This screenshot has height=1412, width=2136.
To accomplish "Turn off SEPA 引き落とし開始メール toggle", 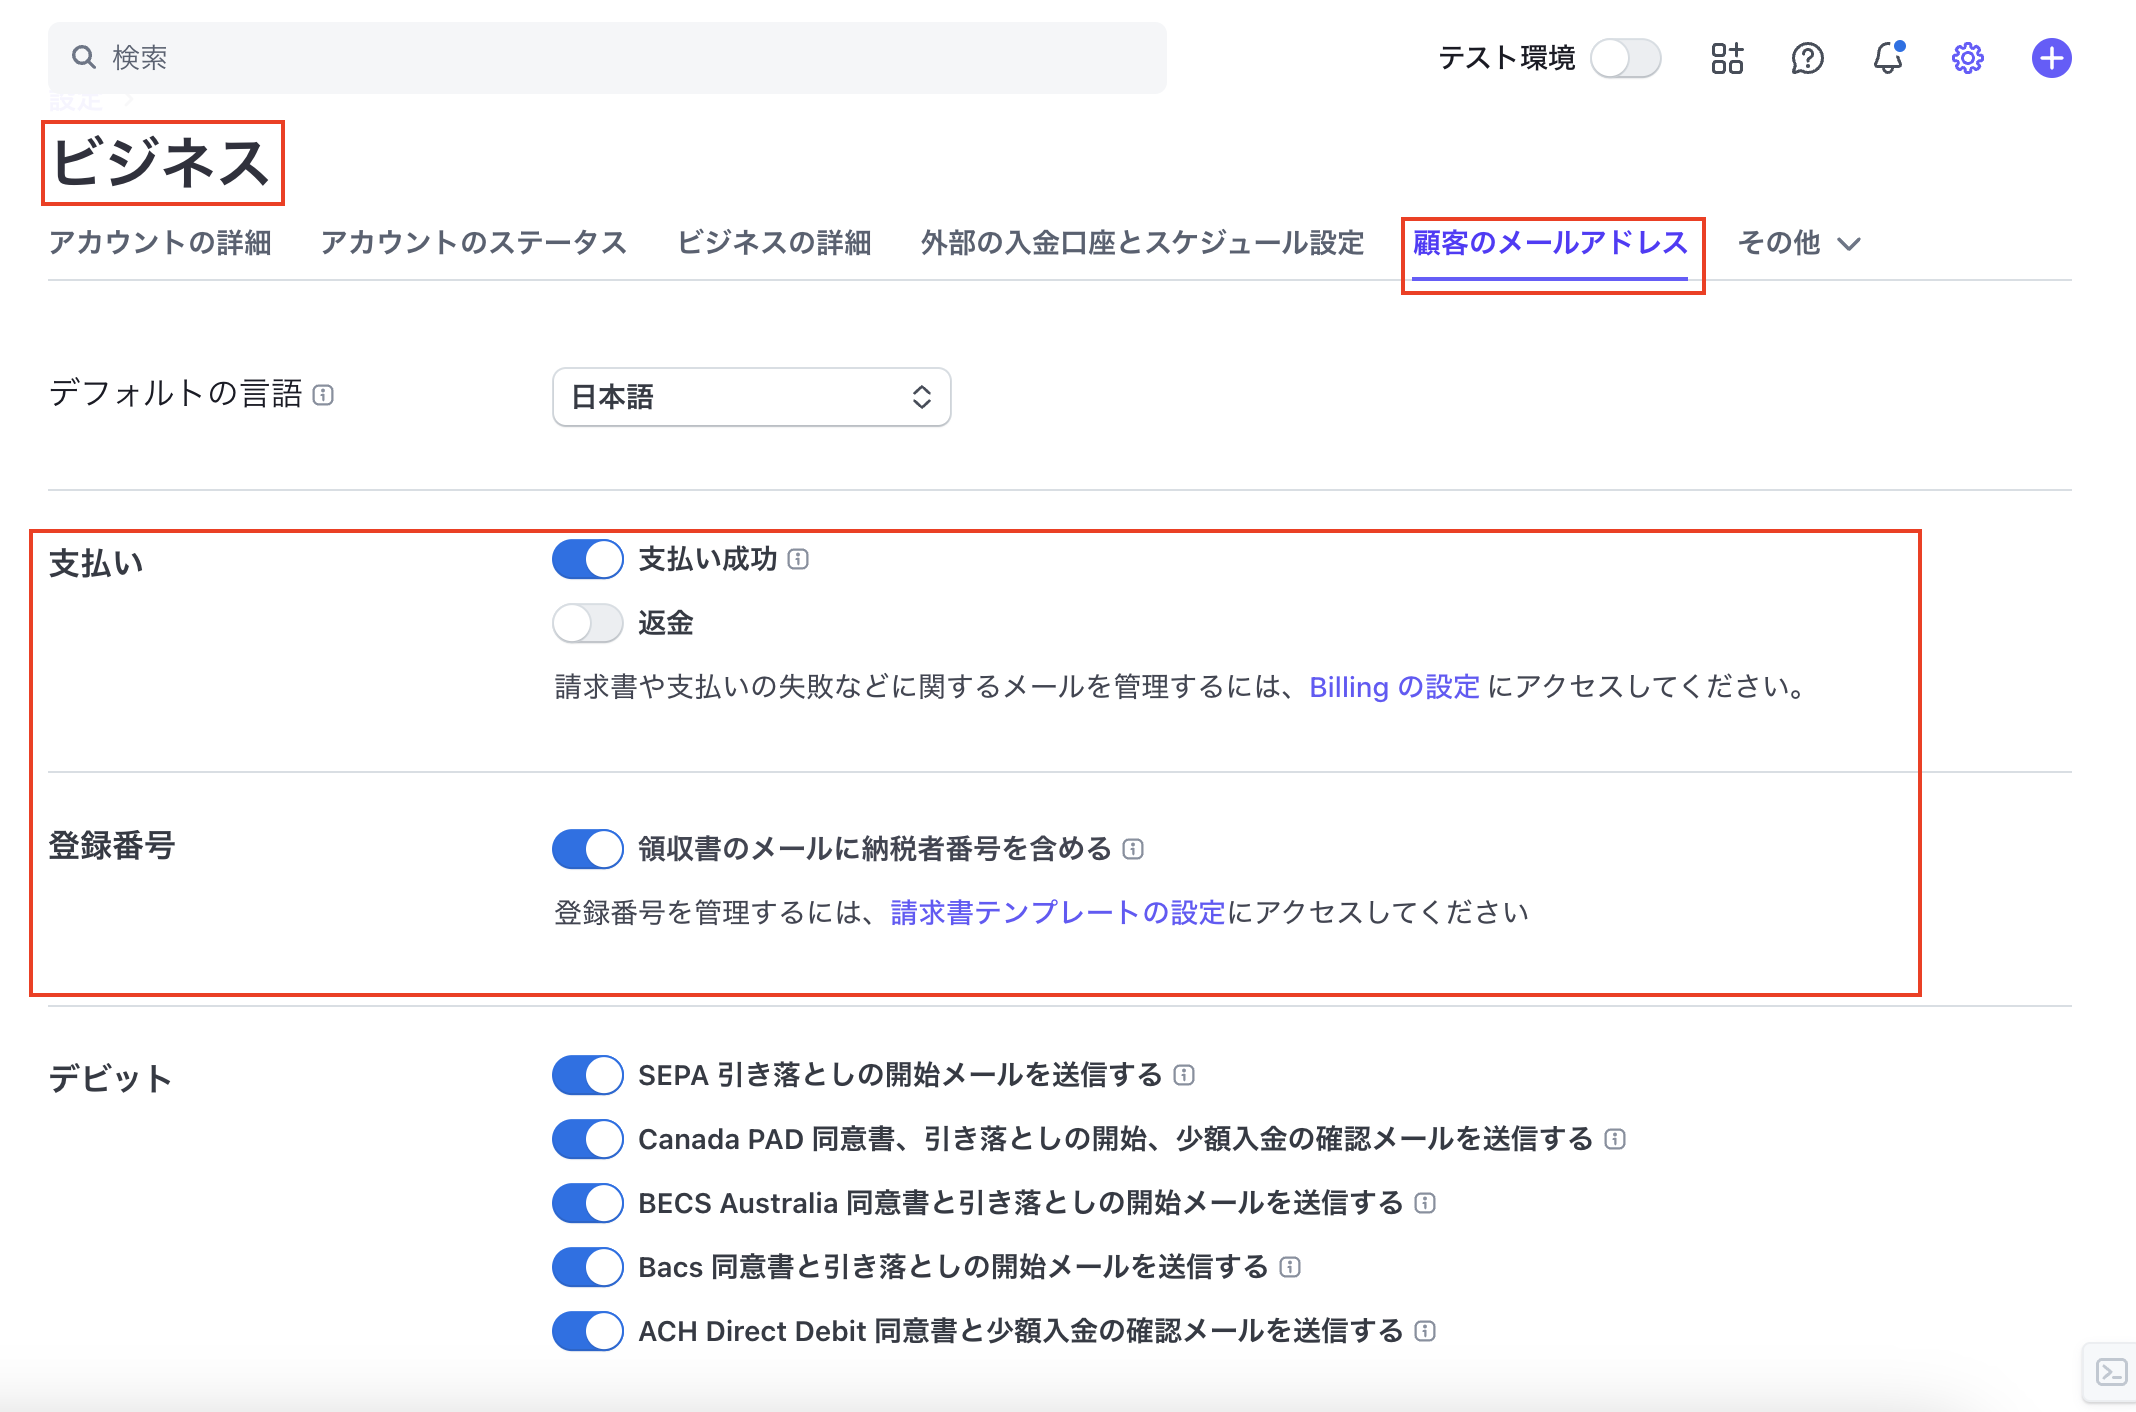I will [588, 1075].
